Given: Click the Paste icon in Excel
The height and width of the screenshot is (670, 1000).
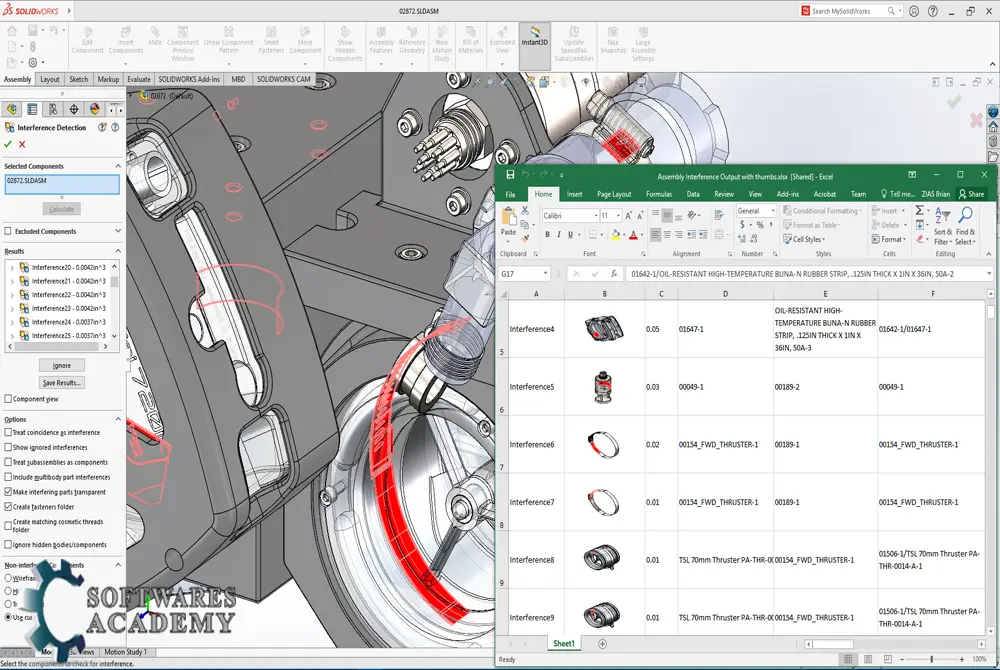Looking at the screenshot, I should pos(508,216).
